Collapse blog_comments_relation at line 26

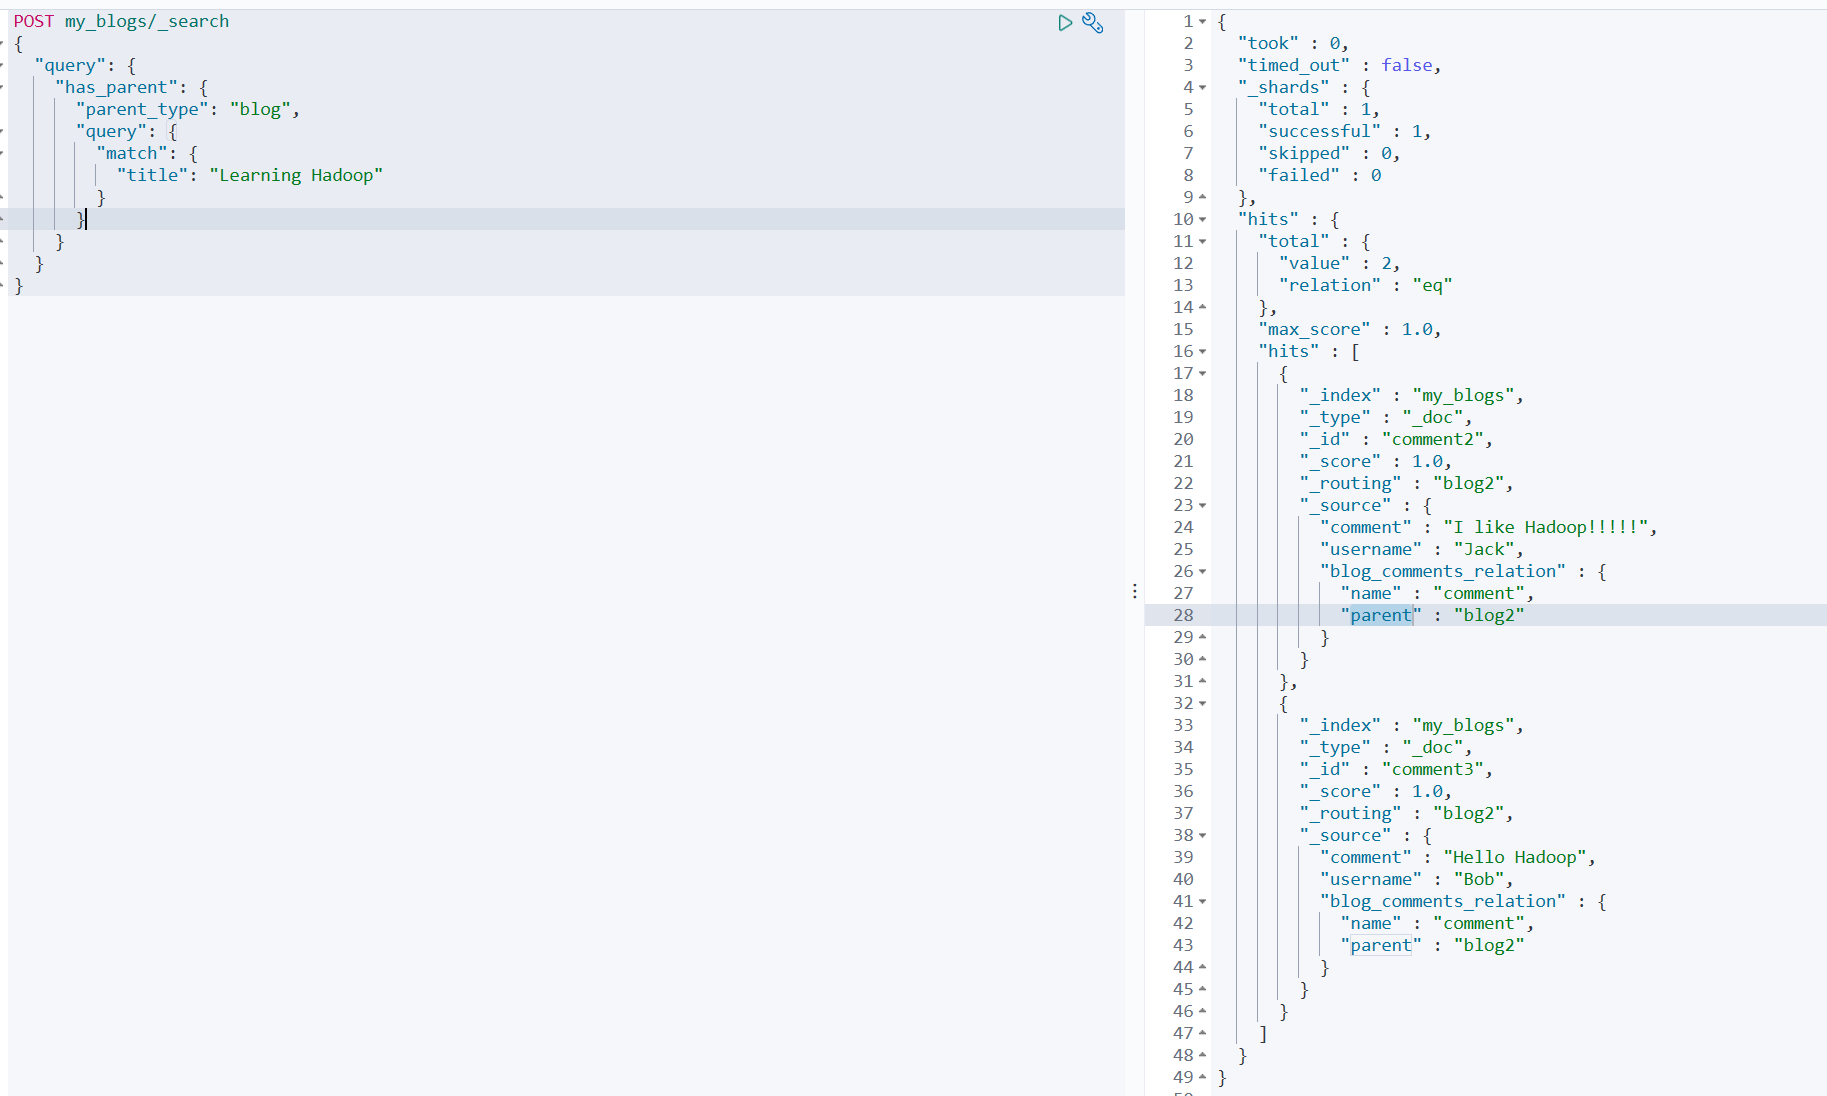pyautogui.click(x=1203, y=571)
